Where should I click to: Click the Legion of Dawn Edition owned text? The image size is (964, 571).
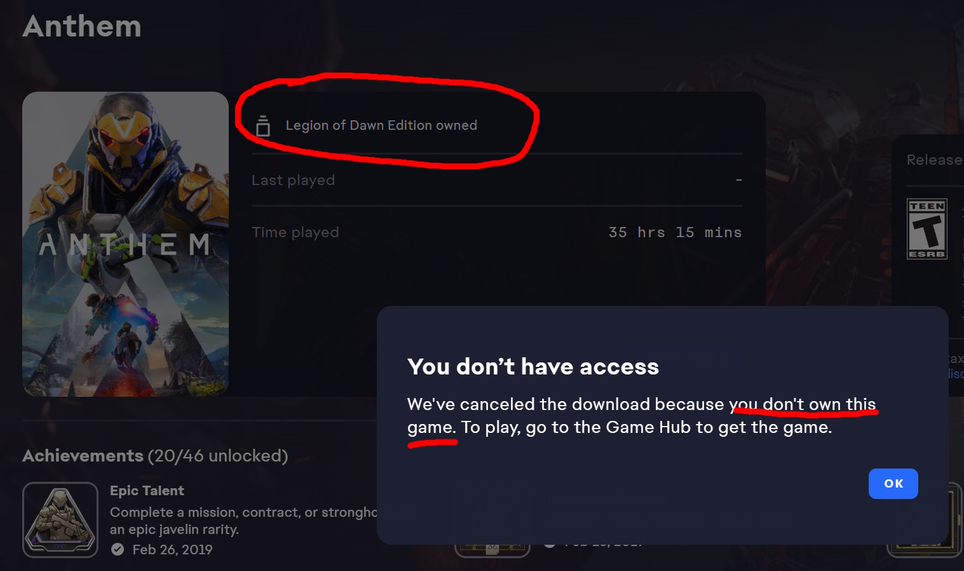coord(381,125)
